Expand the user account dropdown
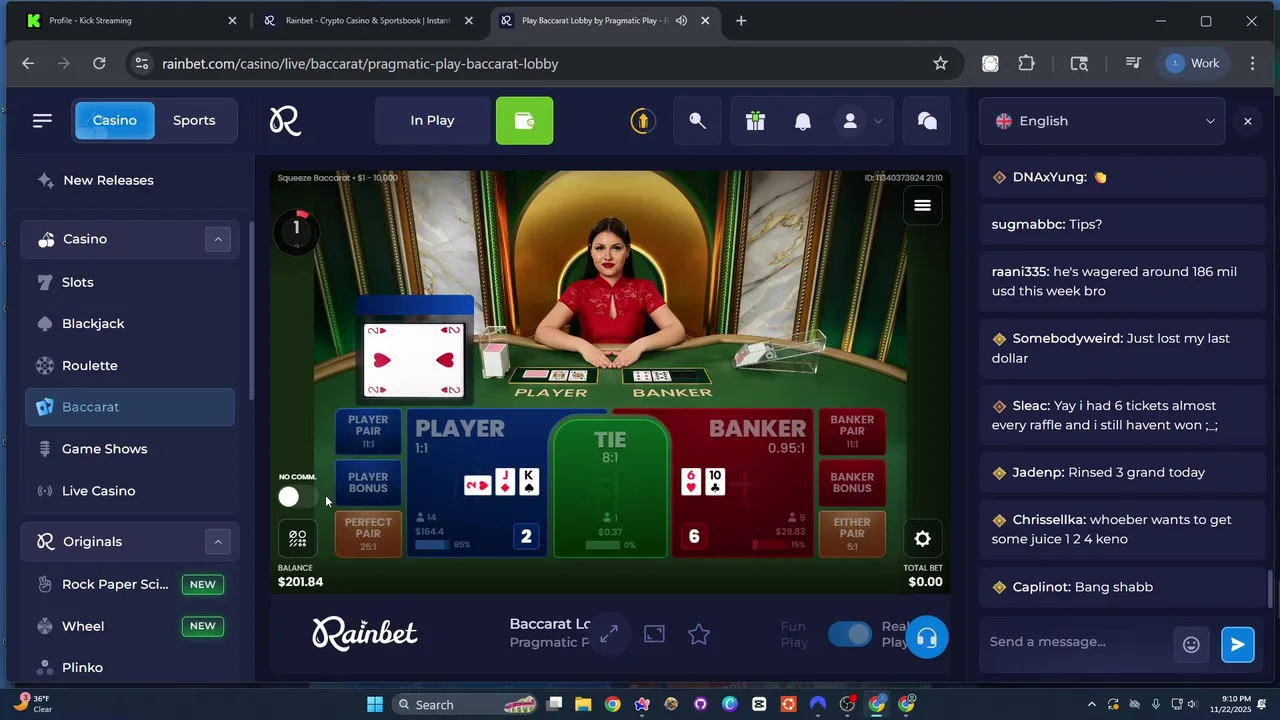Screen dimensions: 1280x720 (878, 121)
